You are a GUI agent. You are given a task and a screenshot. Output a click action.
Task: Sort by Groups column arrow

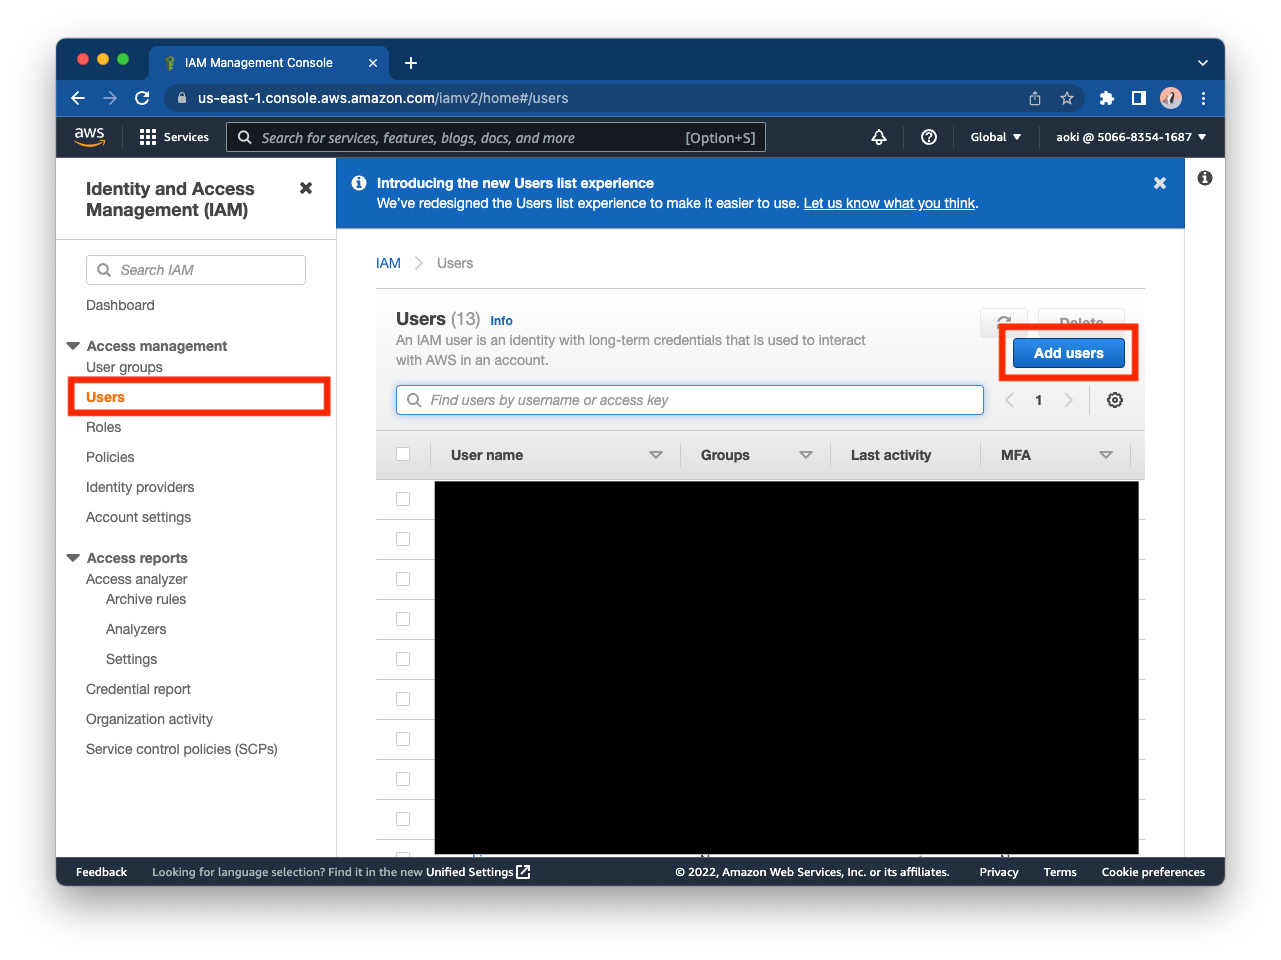click(806, 455)
